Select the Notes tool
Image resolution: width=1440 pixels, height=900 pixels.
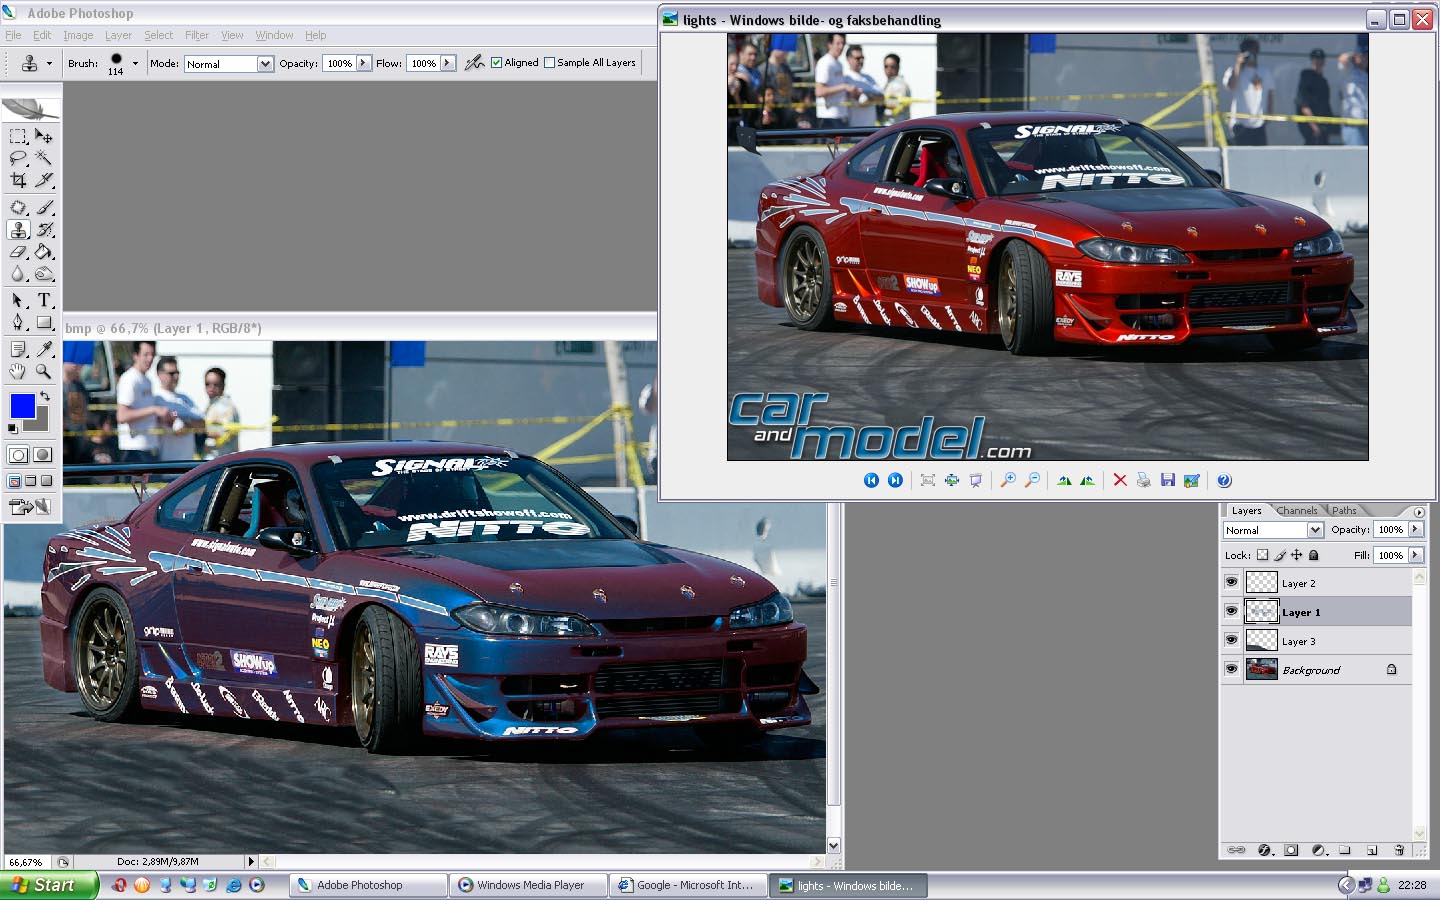coord(18,349)
